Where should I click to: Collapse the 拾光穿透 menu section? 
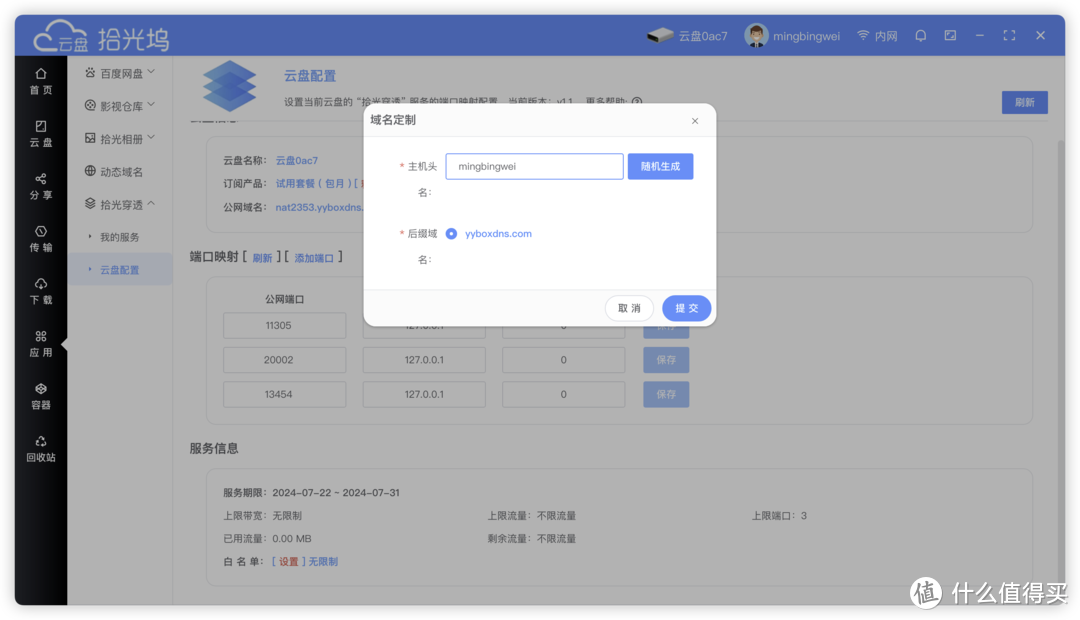click(120, 203)
